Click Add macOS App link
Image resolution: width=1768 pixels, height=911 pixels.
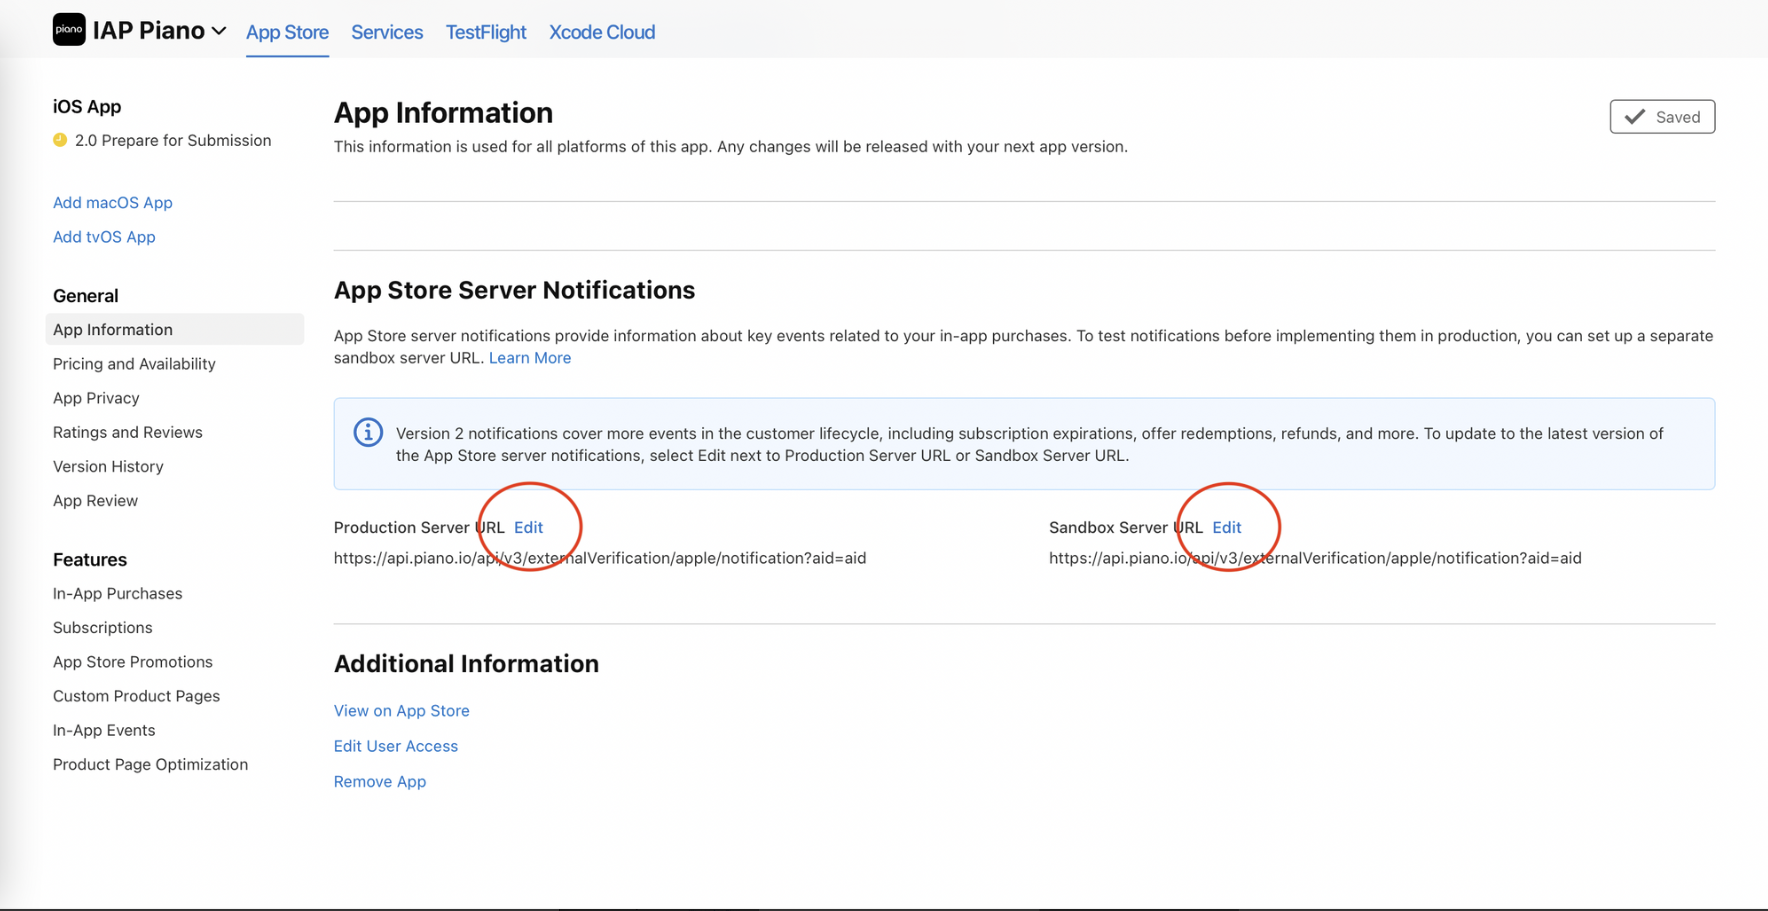click(113, 203)
